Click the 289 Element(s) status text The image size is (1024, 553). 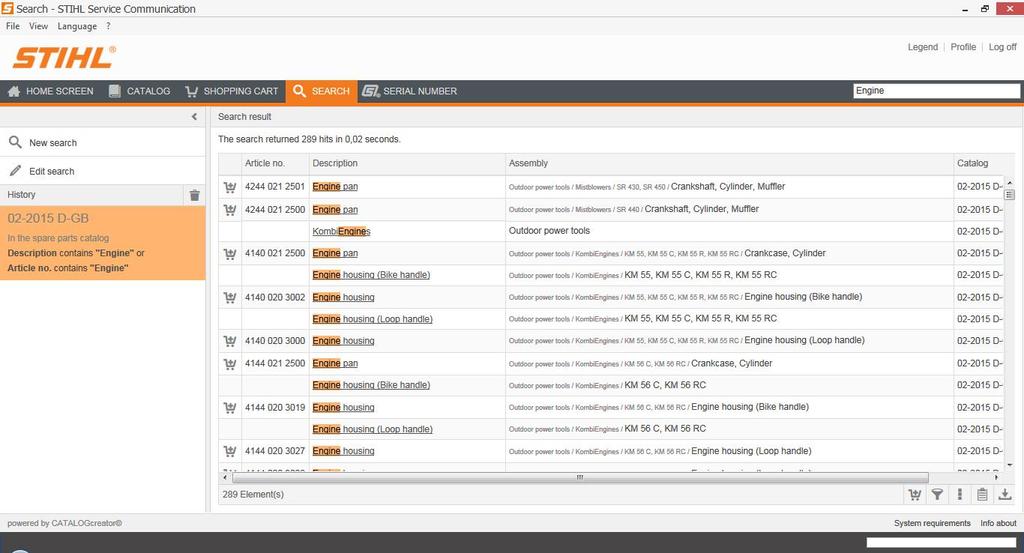pyautogui.click(x=253, y=495)
